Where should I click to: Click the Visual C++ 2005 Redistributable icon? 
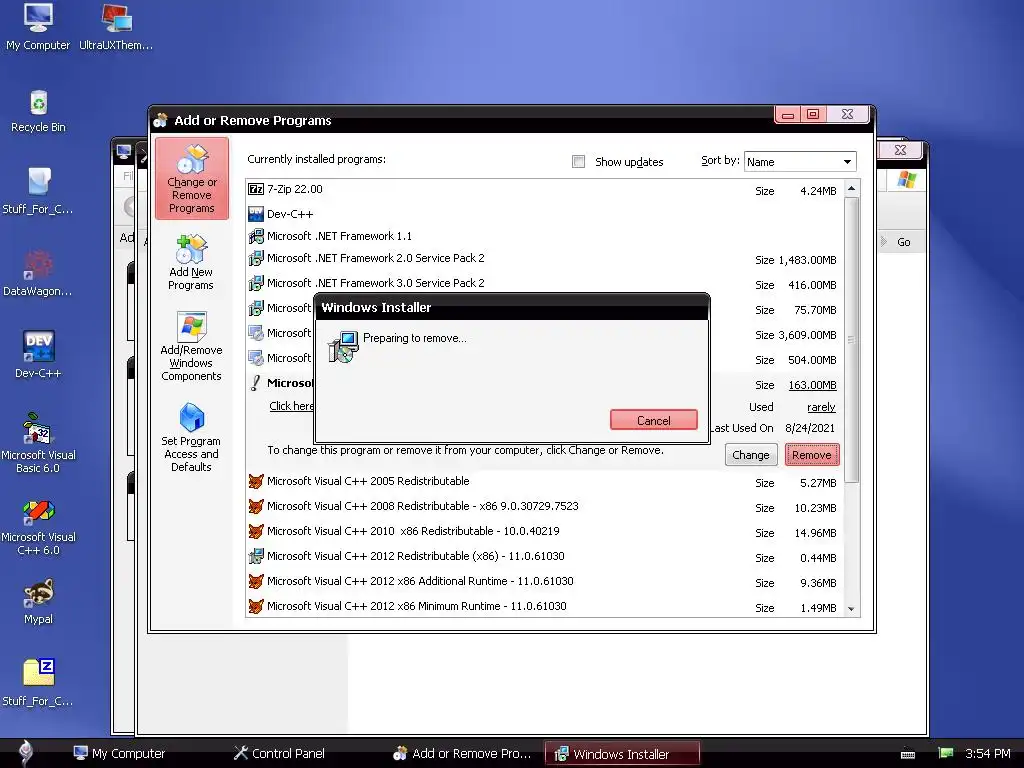pyautogui.click(x=256, y=481)
